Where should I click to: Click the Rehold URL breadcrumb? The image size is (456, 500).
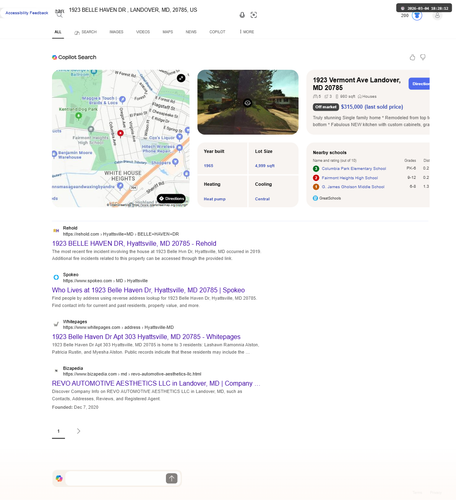121,234
